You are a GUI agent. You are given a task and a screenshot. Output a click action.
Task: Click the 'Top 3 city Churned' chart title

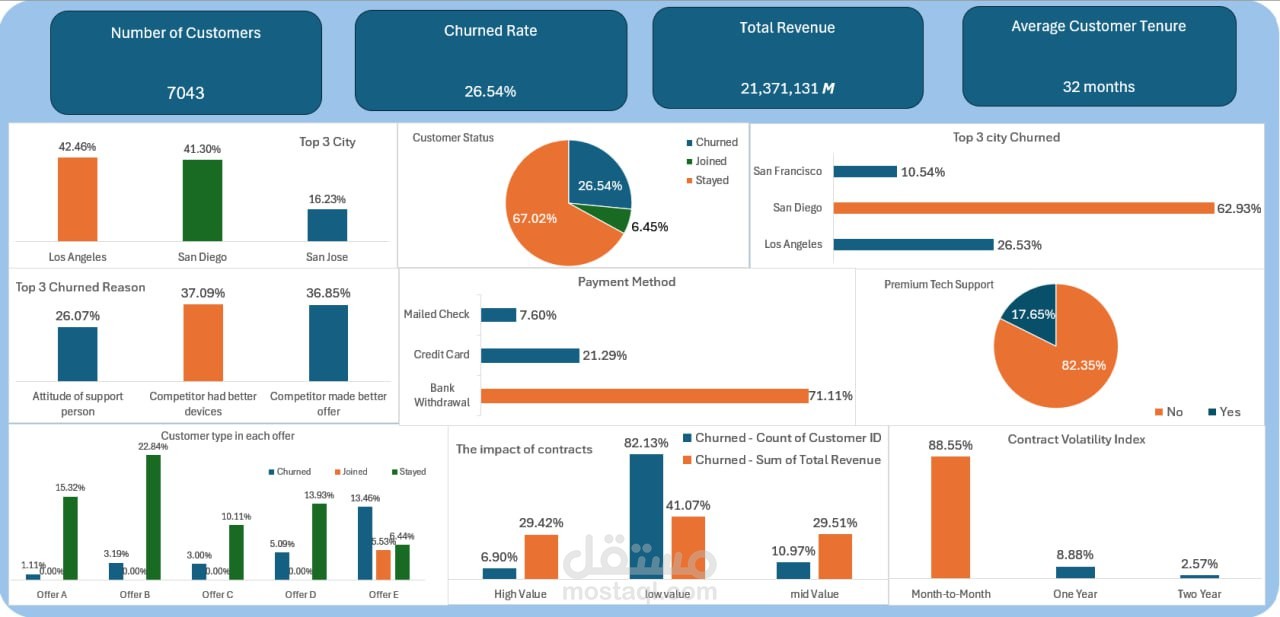[x=1006, y=137]
